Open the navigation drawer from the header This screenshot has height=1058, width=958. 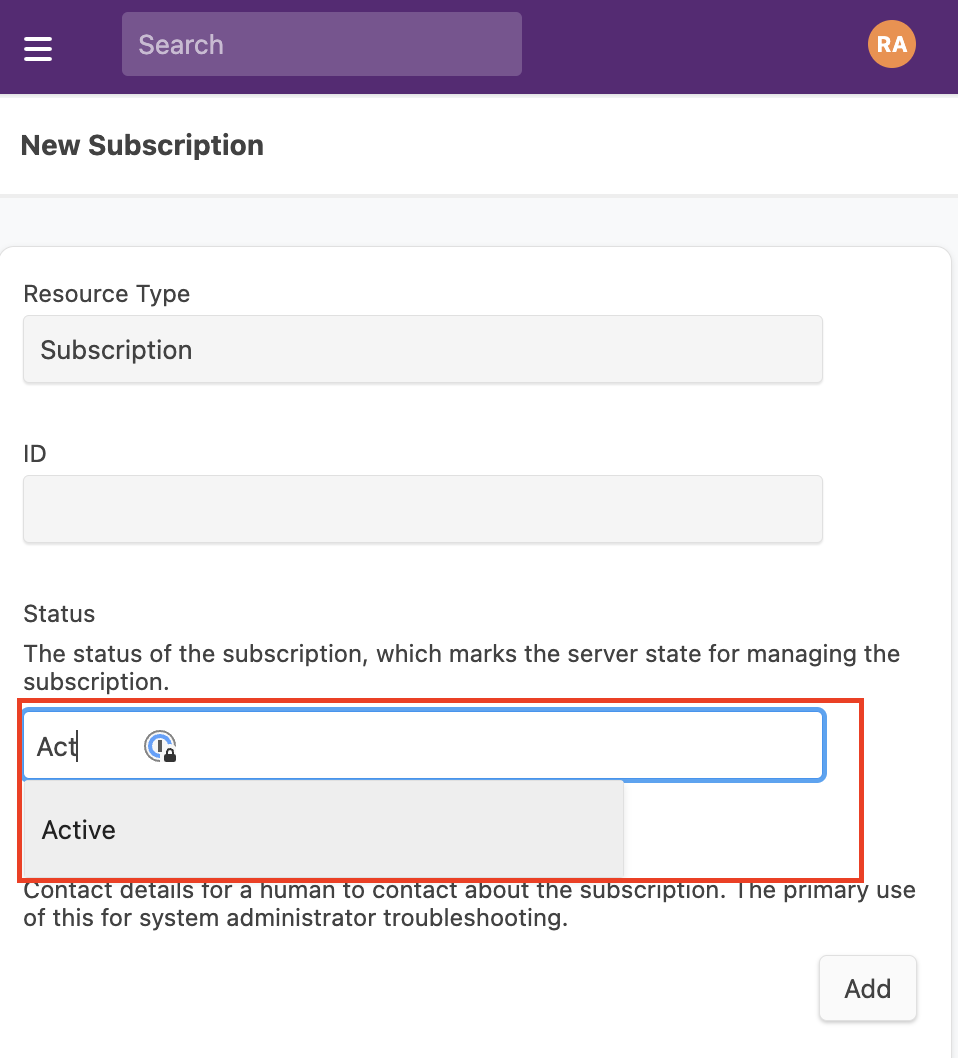pos(38,47)
